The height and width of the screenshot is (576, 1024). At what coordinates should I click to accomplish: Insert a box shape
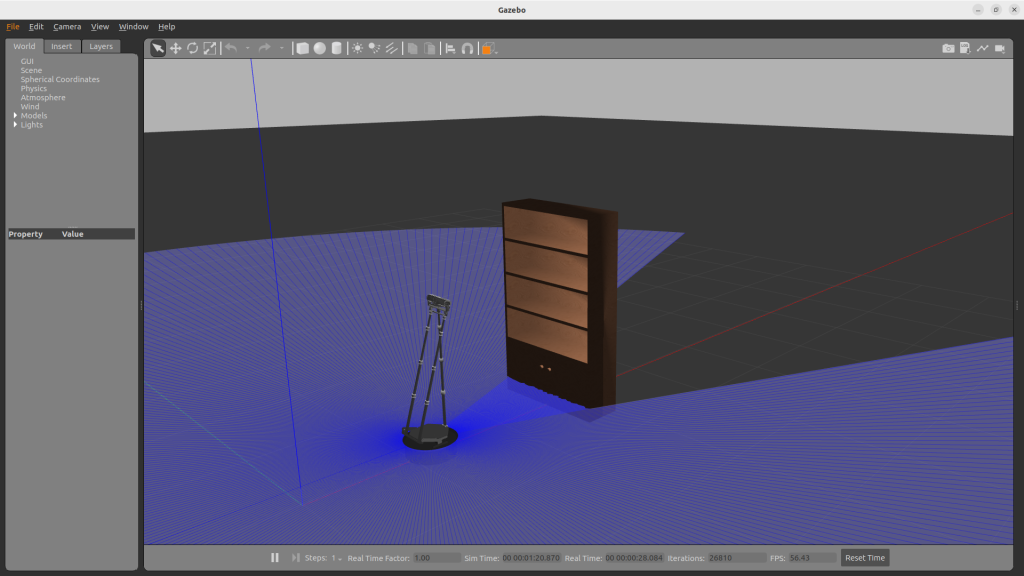pyautogui.click(x=303, y=48)
